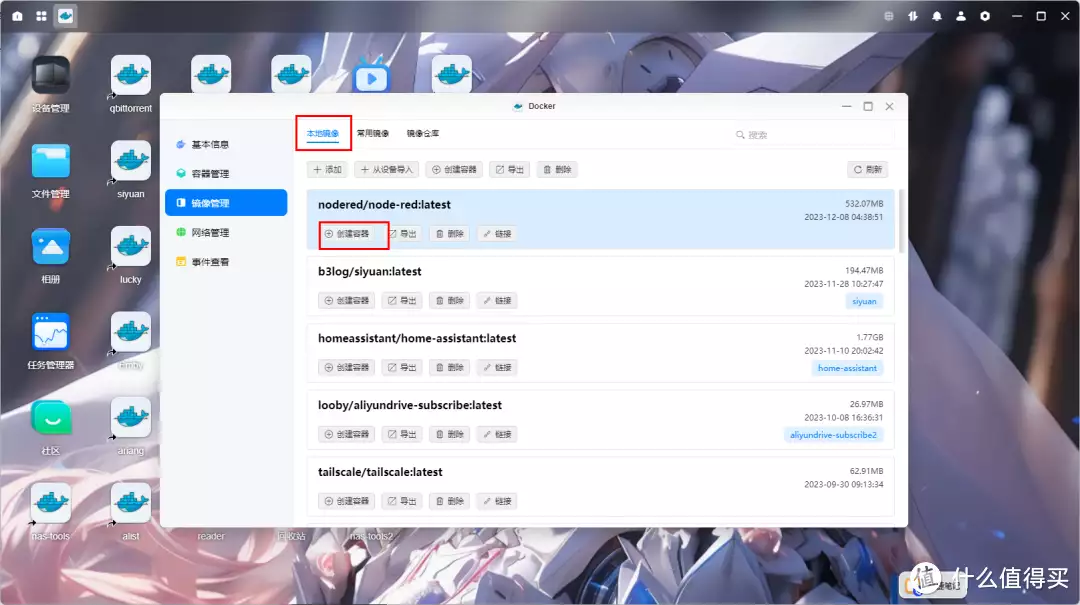
Task: Open the 文件管理 desktop icon
Action: (50, 162)
